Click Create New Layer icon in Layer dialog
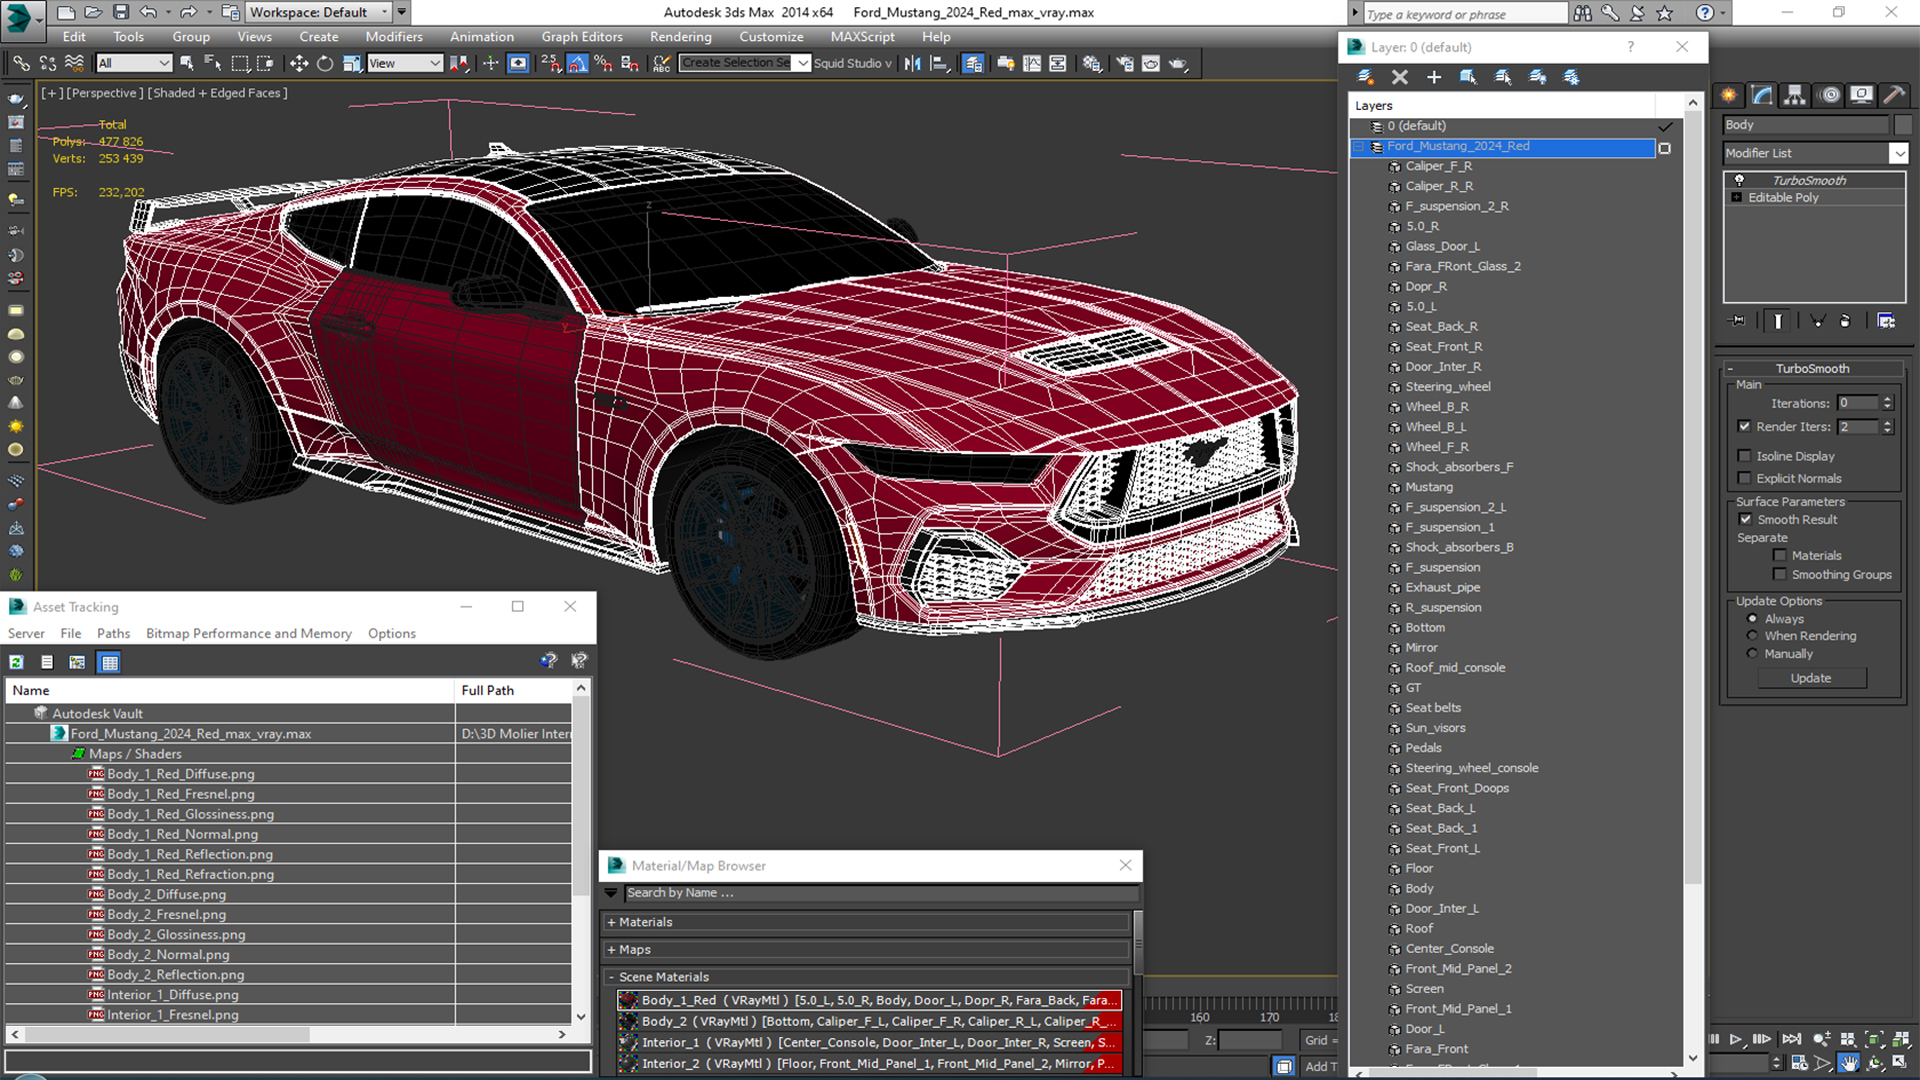1920x1080 pixels. pos(1365,77)
